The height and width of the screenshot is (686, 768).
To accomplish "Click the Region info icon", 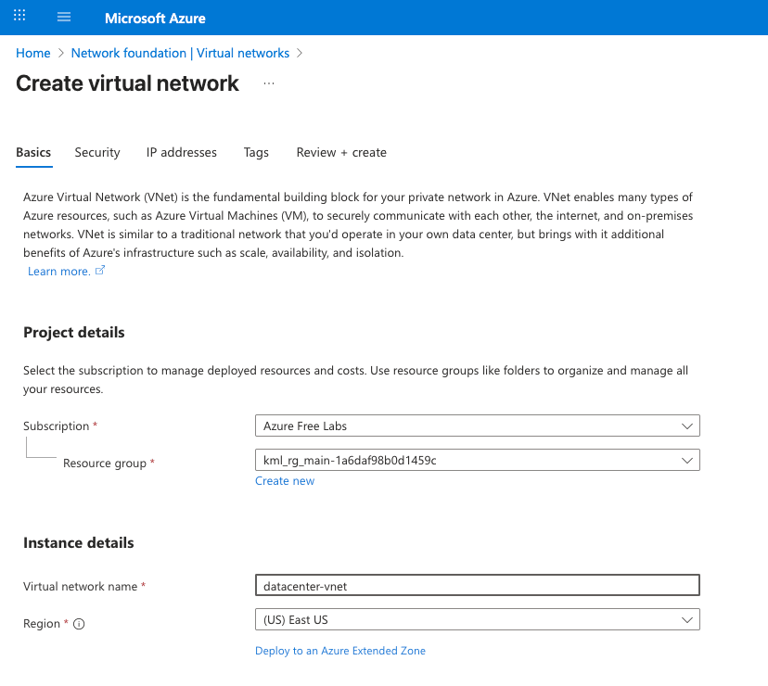I will pyautogui.click(x=79, y=624).
